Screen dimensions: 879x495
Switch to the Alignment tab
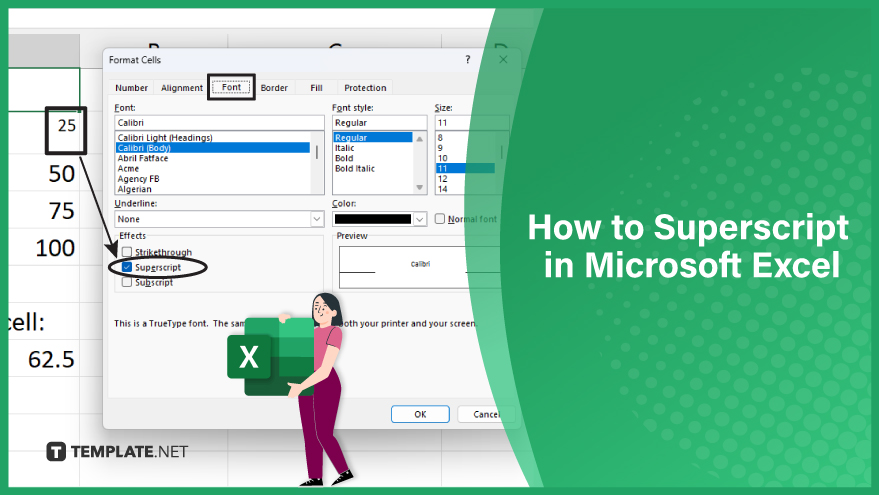182,87
